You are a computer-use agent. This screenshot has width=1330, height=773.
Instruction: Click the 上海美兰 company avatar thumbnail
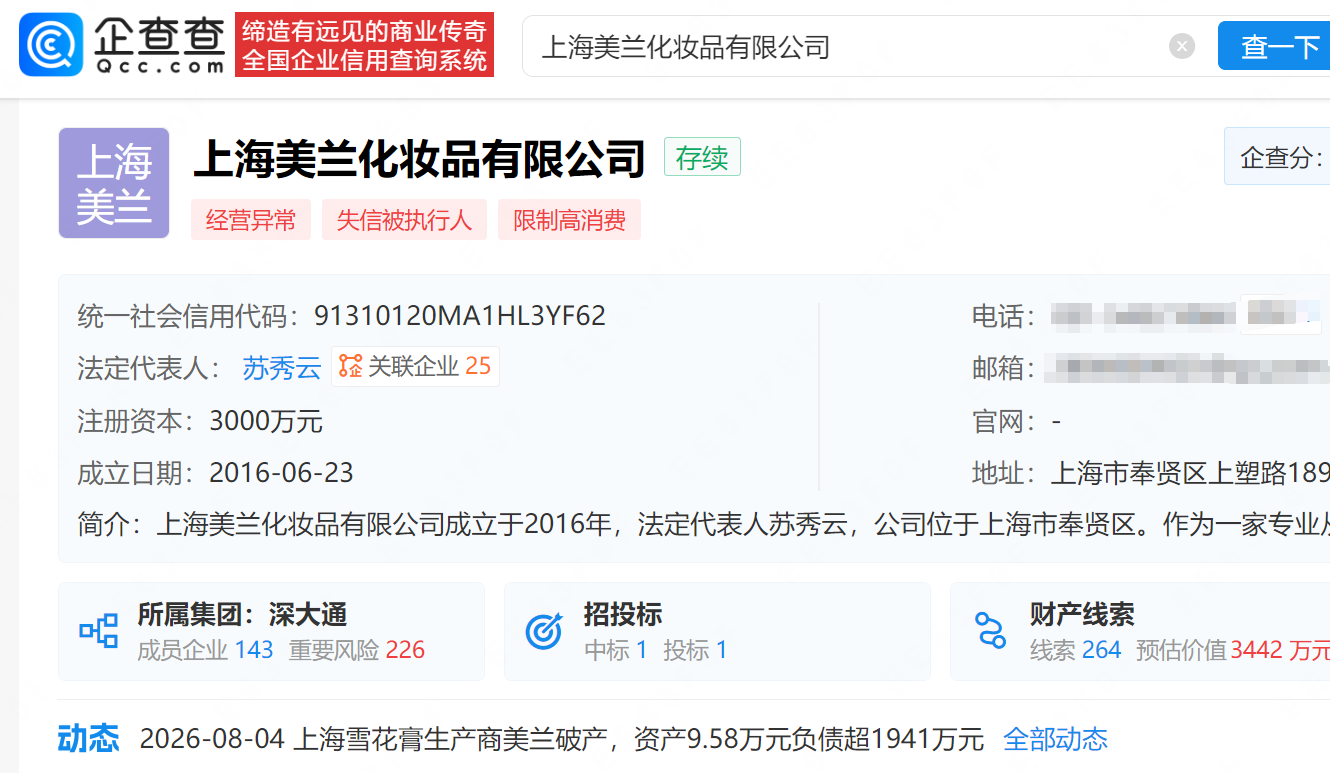(x=114, y=183)
